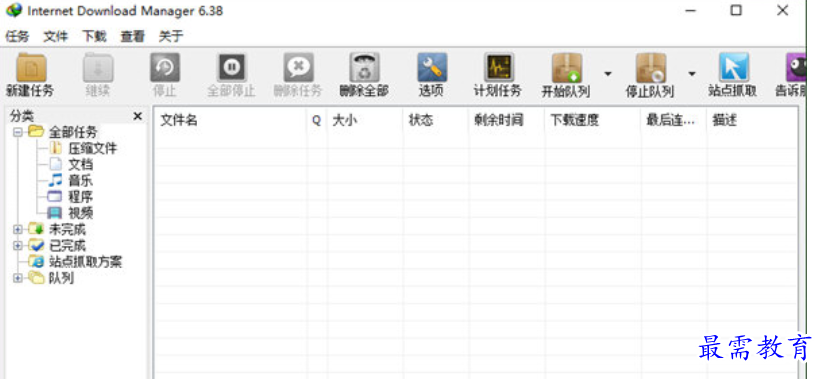Launch the 站点抓取 site grabber icon

733,68
